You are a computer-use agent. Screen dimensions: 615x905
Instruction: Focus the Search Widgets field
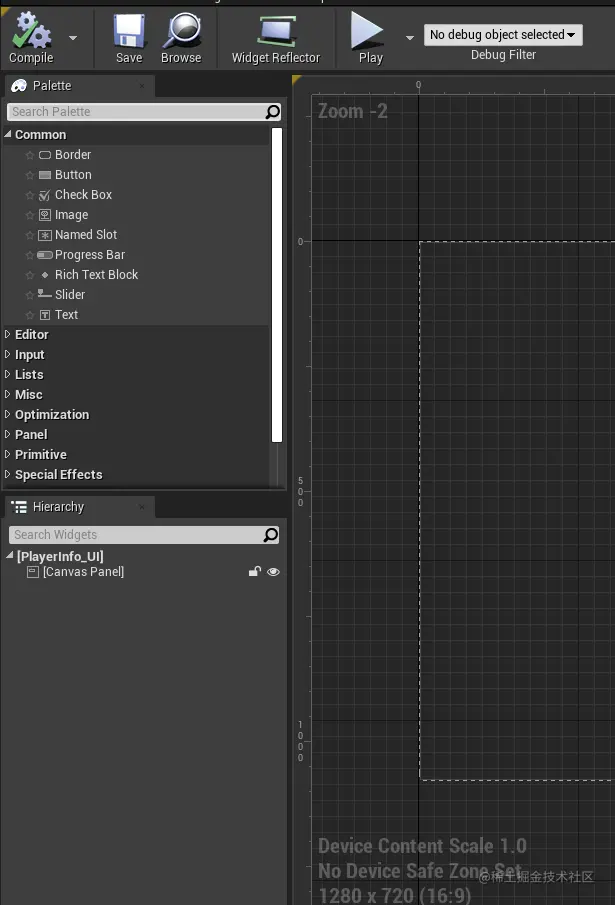point(136,534)
